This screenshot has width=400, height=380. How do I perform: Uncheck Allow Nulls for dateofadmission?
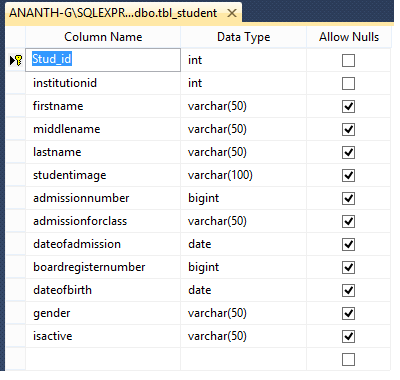click(348, 245)
